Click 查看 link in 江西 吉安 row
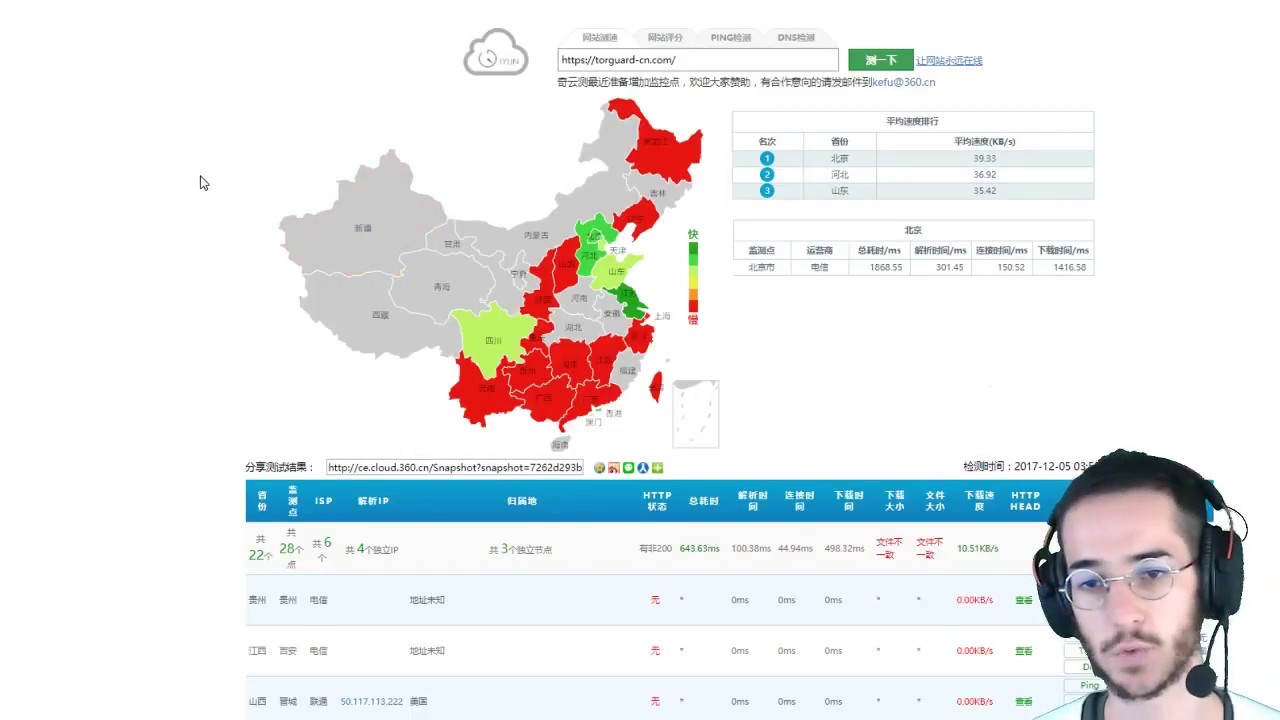 1024,651
